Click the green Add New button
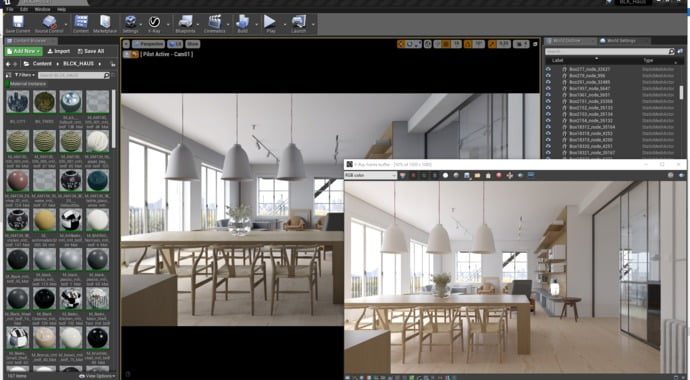 coord(24,51)
